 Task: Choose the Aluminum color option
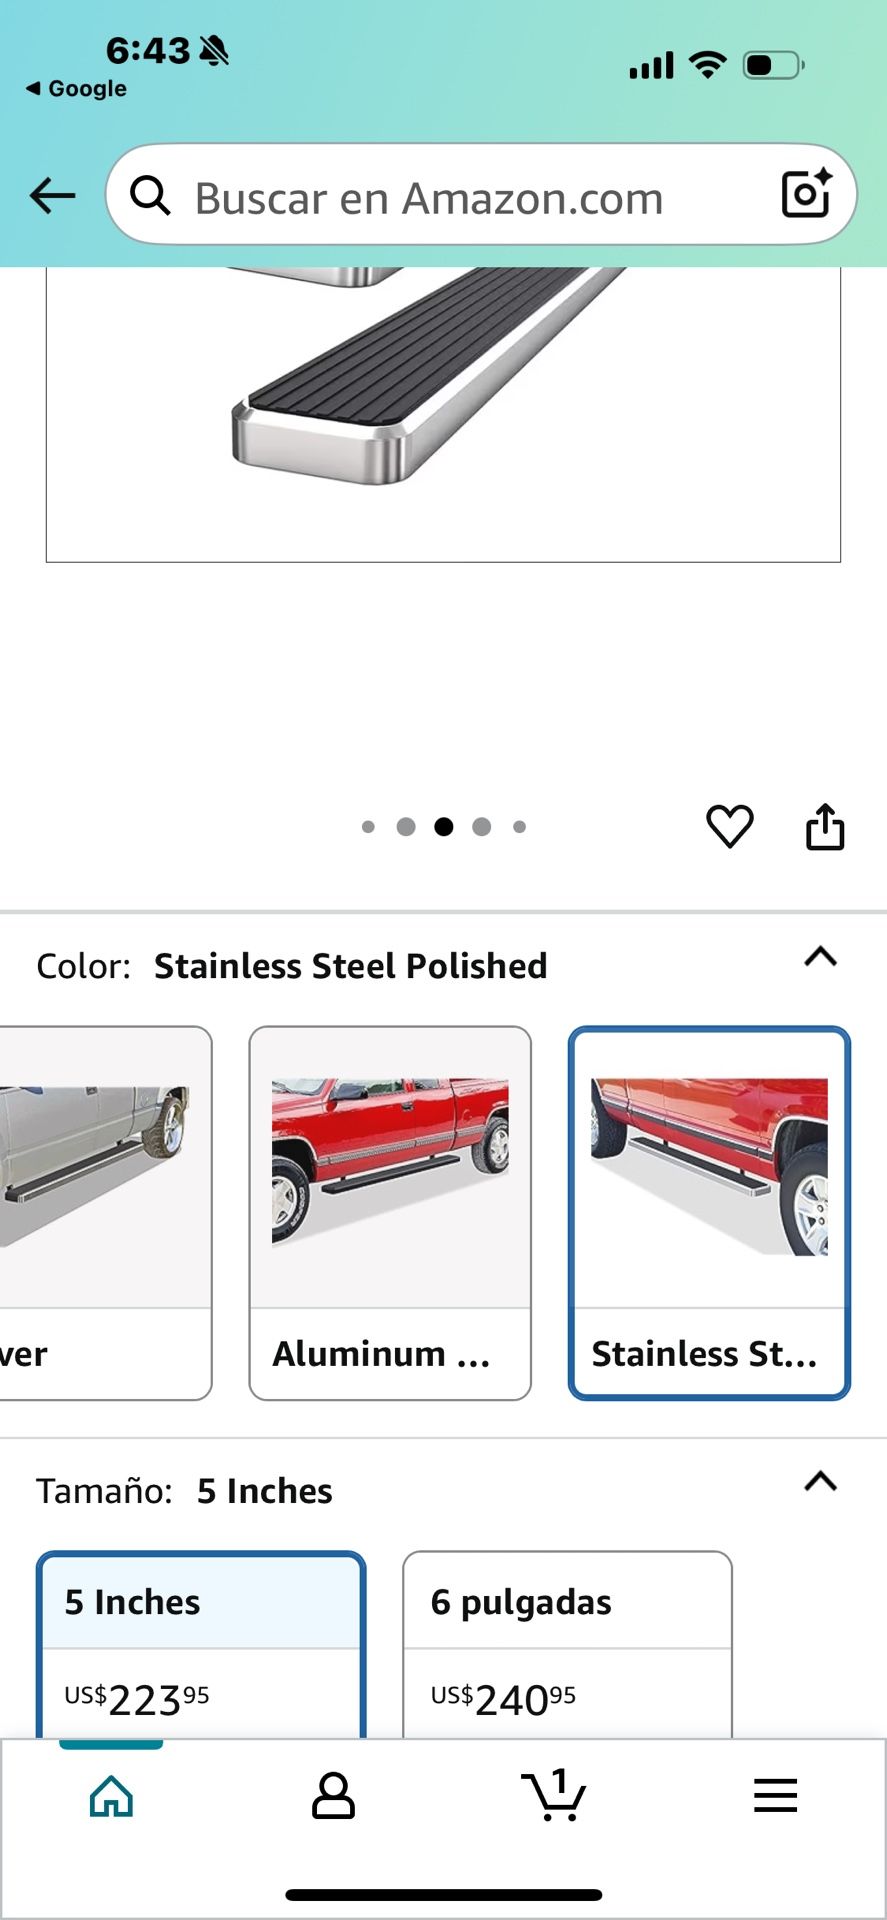(390, 1212)
